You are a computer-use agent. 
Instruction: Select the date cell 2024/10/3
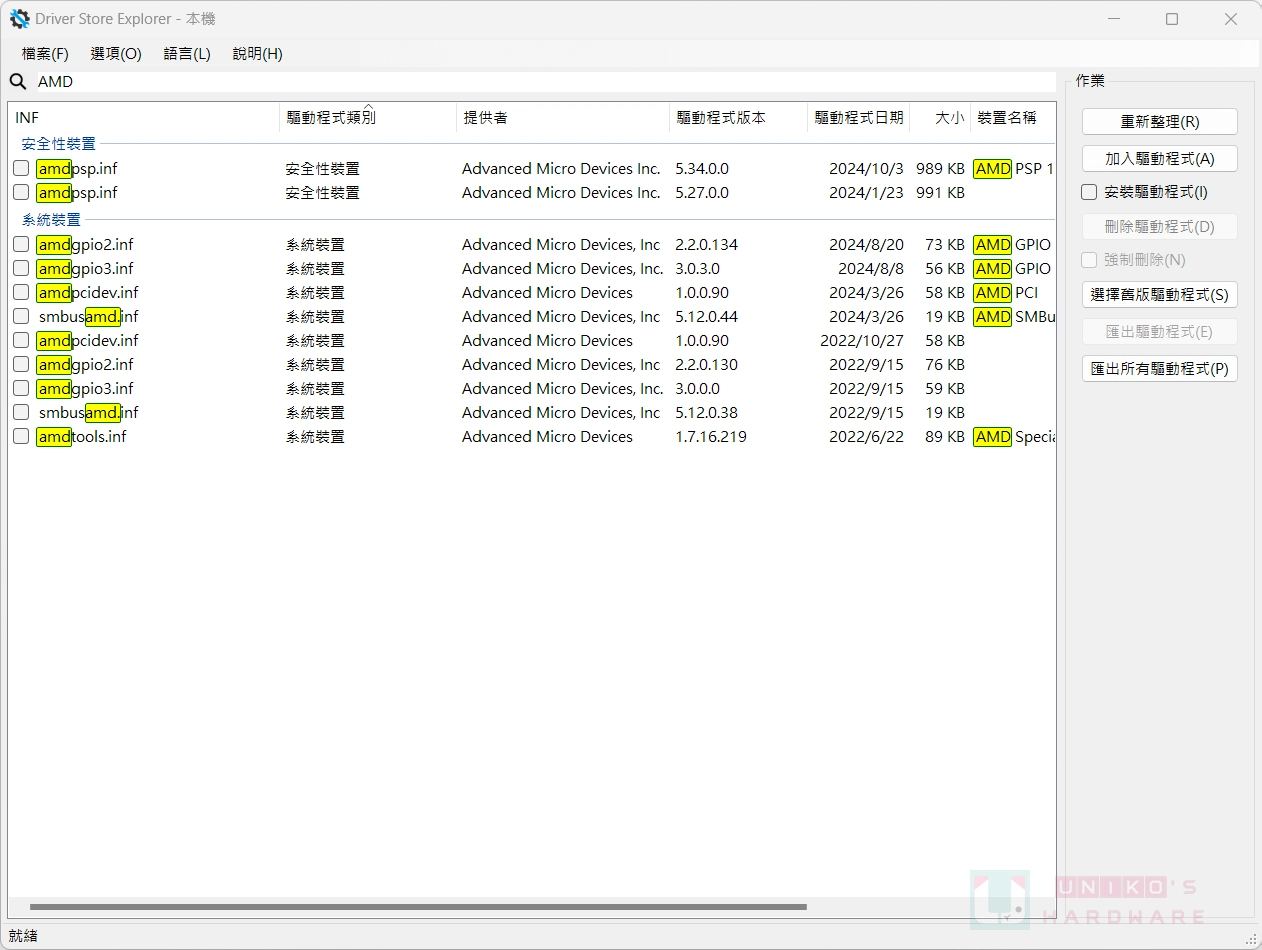coord(866,169)
